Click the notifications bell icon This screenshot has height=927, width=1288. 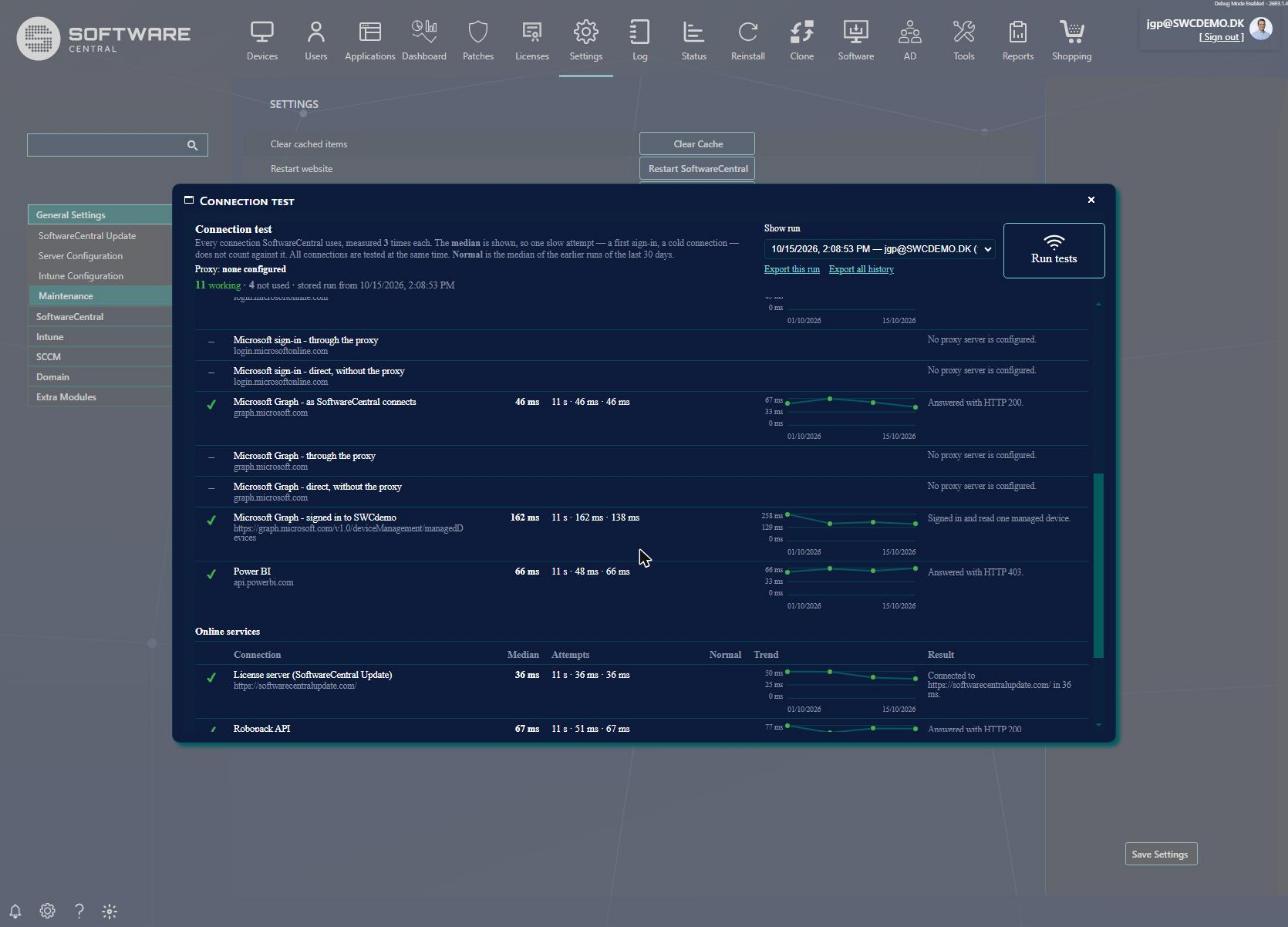[15, 911]
